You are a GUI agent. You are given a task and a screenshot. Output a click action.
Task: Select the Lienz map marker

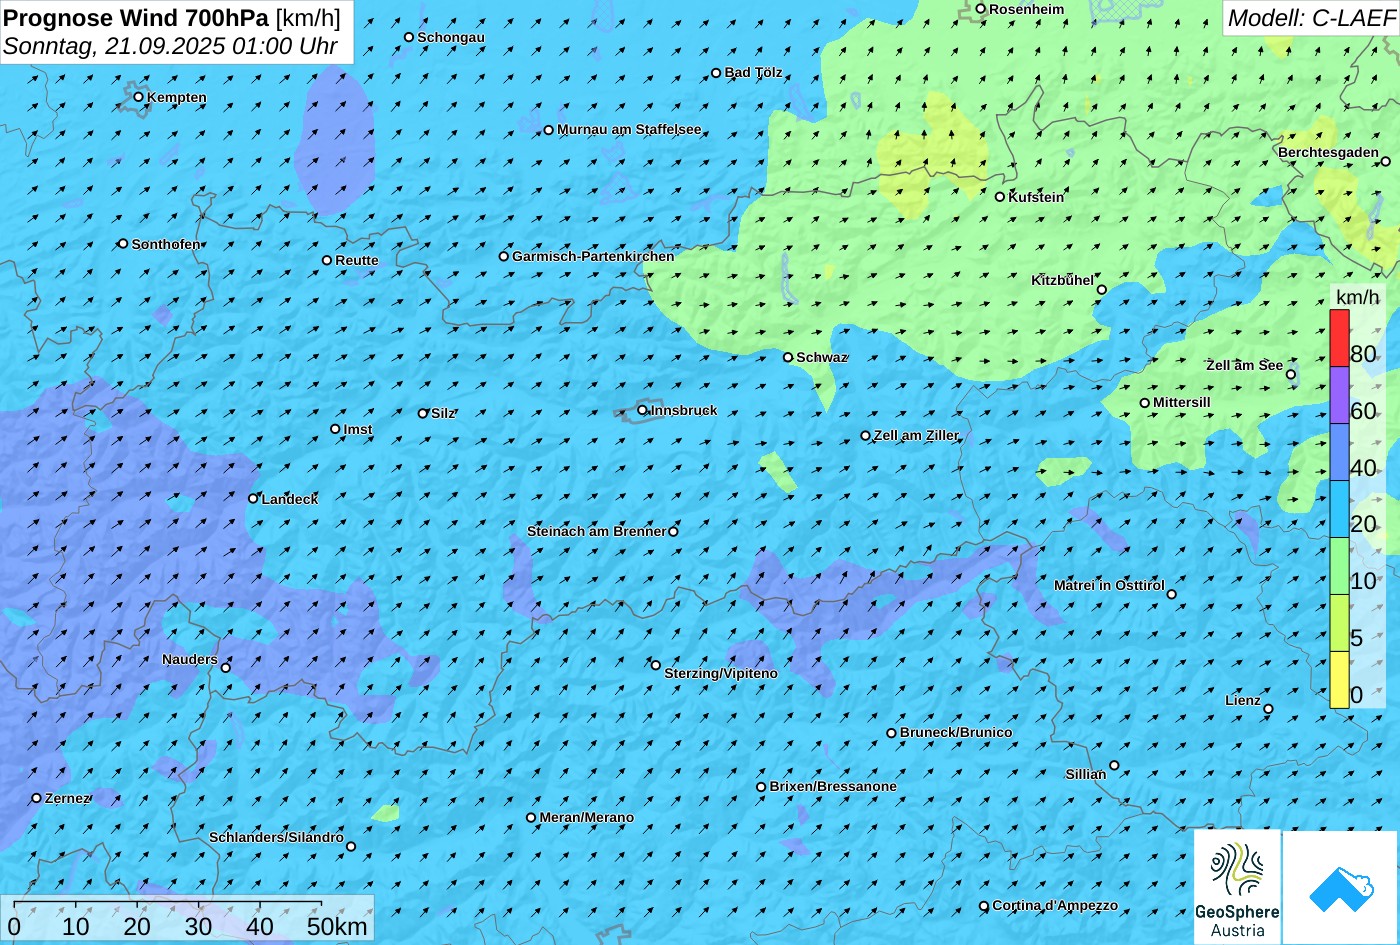pyautogui.click(x=1268, y=709)
